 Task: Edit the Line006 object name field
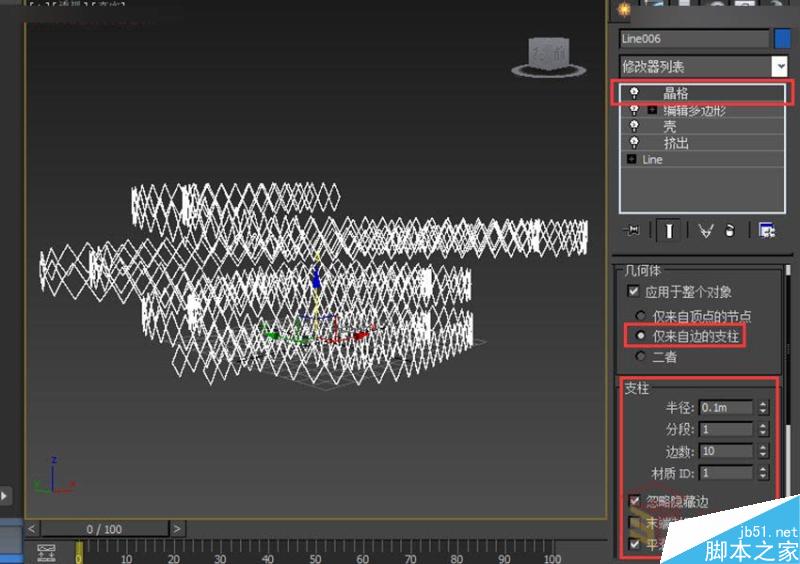(694, 39)
